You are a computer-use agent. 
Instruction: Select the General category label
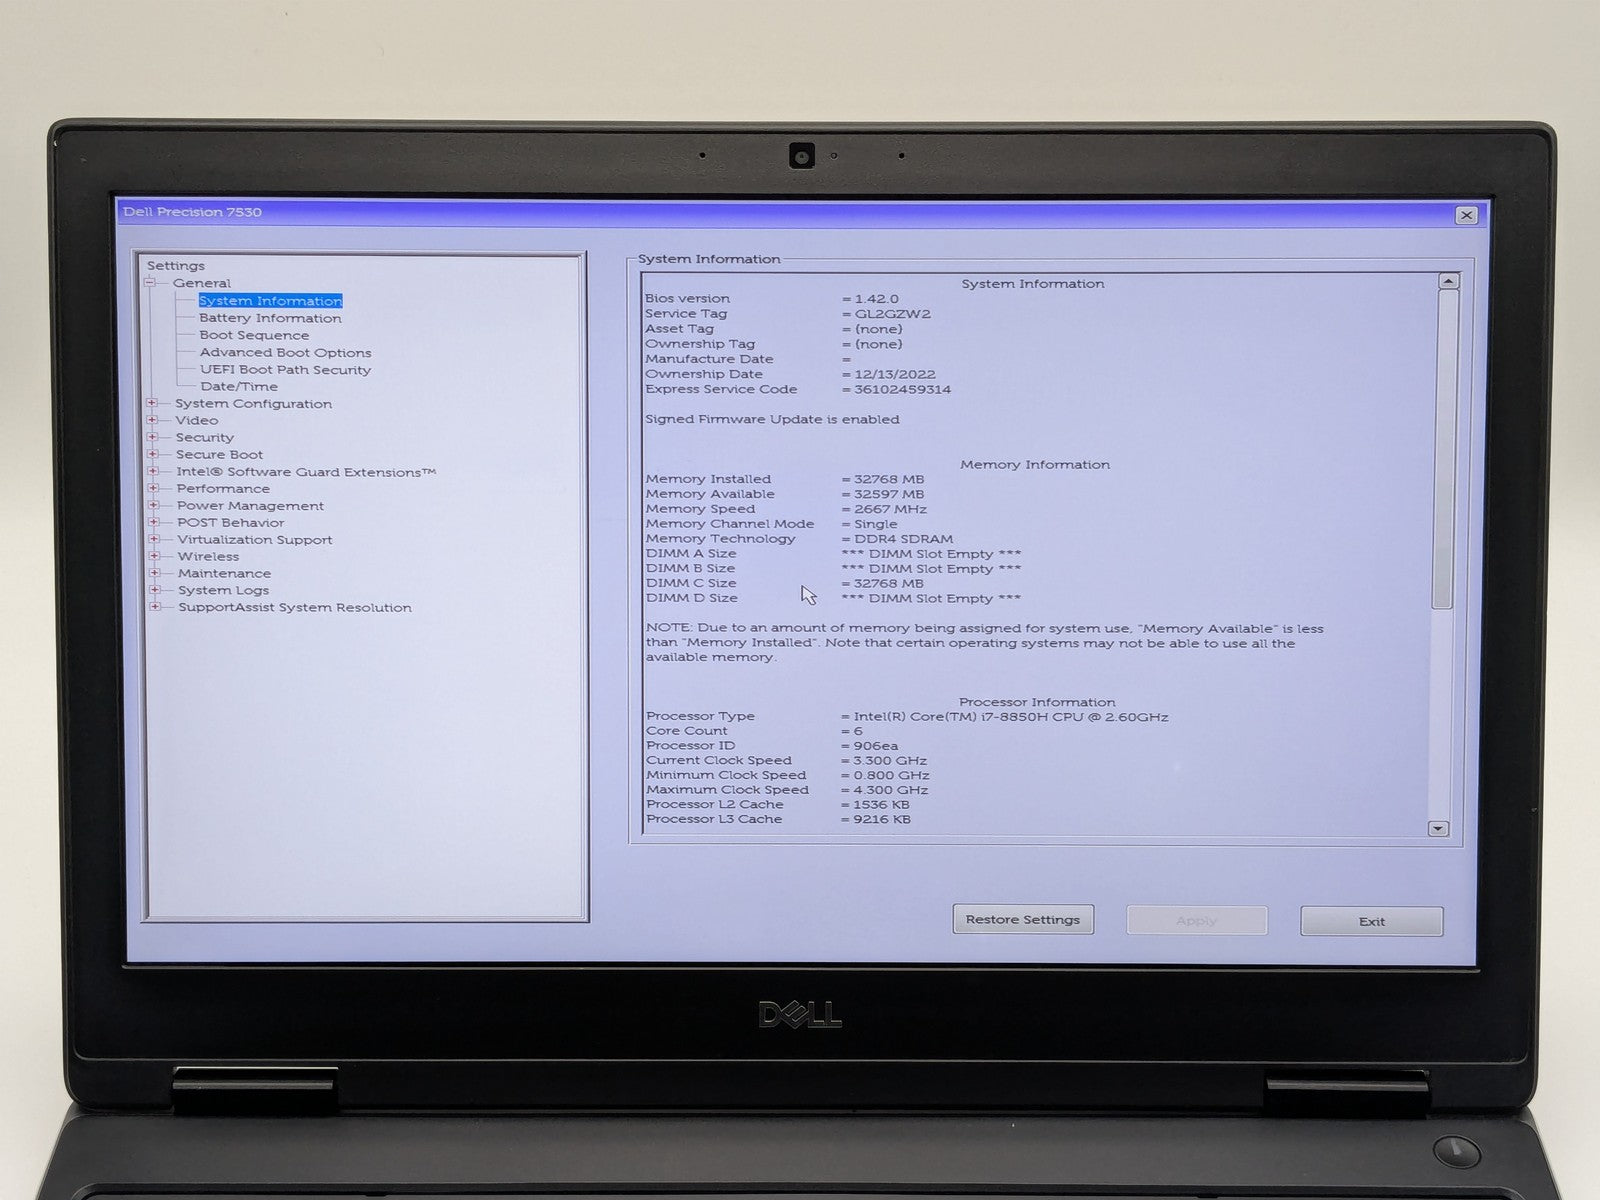point(202,283)
